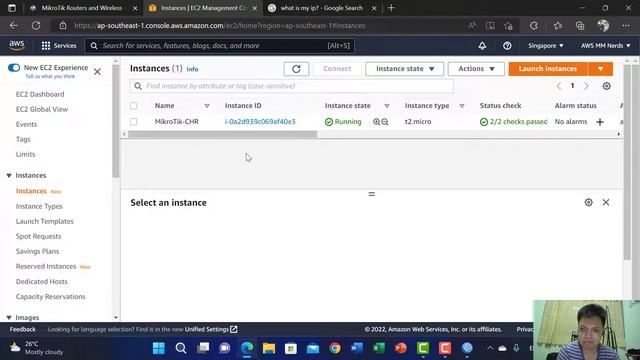
Task: Click panel resize handle above details
Action: click(371, 194)
